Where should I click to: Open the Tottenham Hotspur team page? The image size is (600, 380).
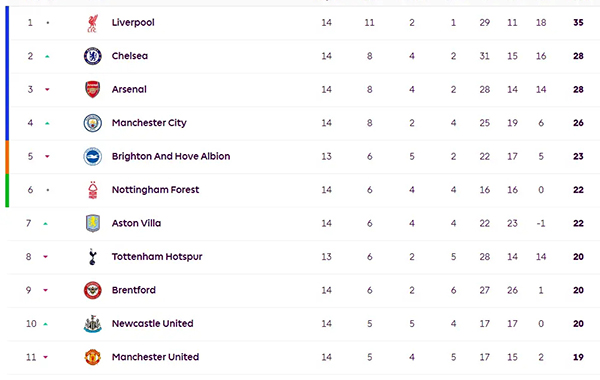click(157, 257)
